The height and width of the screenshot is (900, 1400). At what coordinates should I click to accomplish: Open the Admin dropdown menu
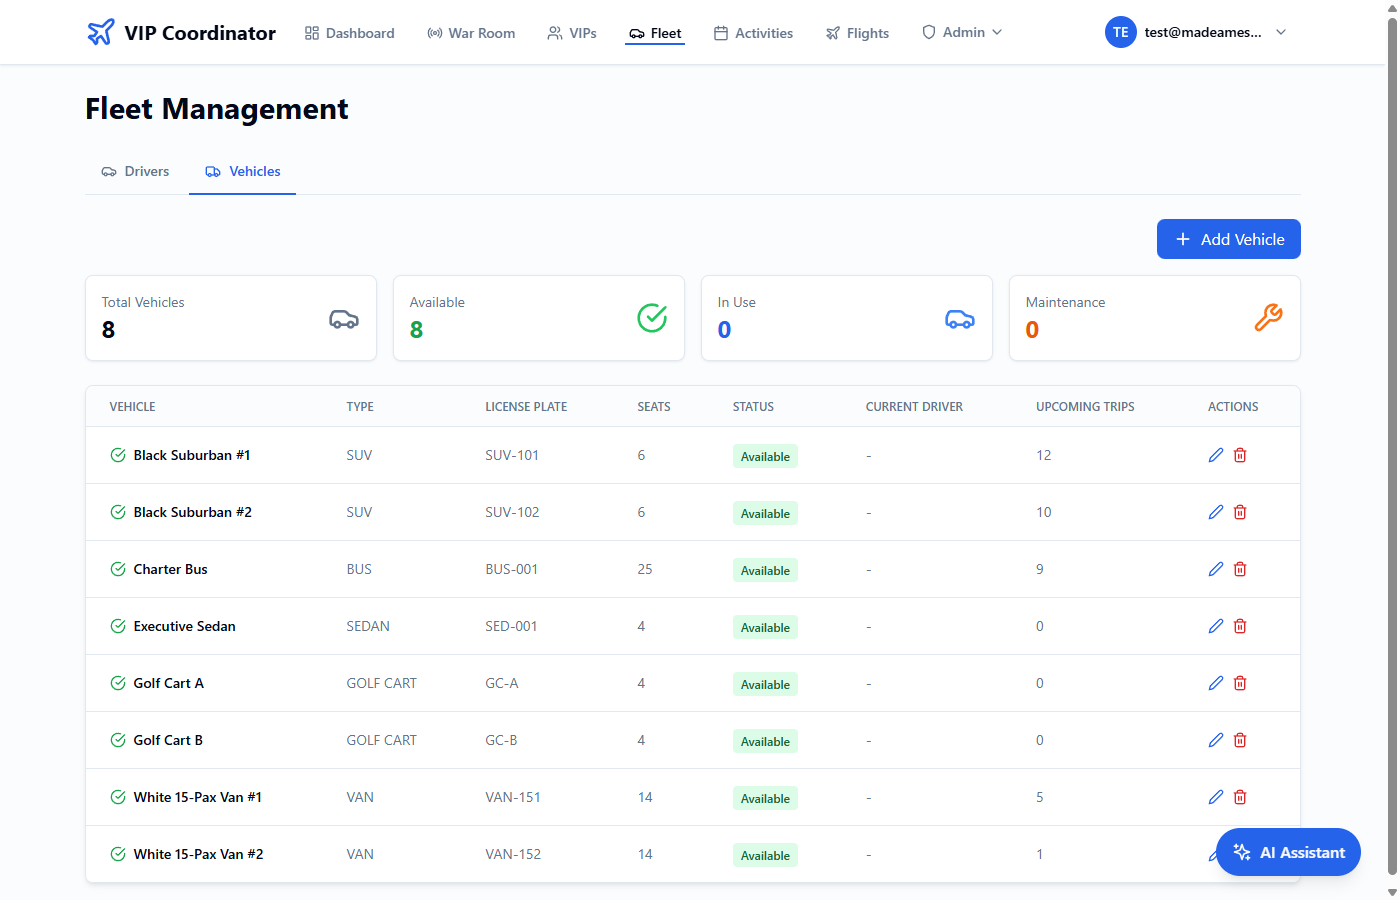[962, 32]
